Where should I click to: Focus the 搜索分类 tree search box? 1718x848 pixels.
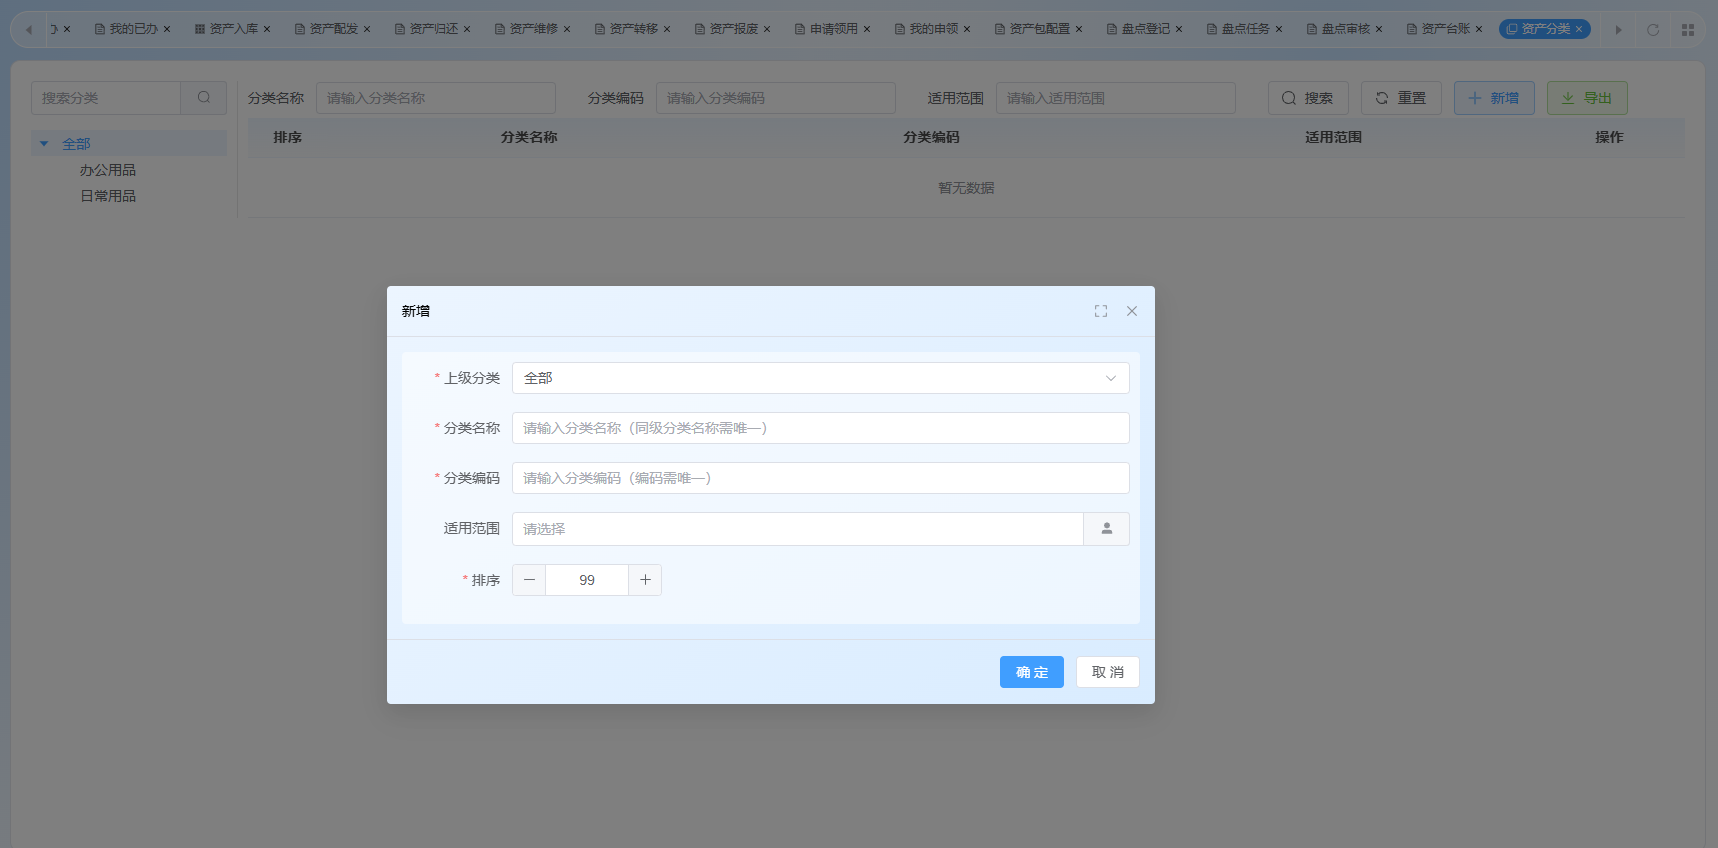(106, 98)
